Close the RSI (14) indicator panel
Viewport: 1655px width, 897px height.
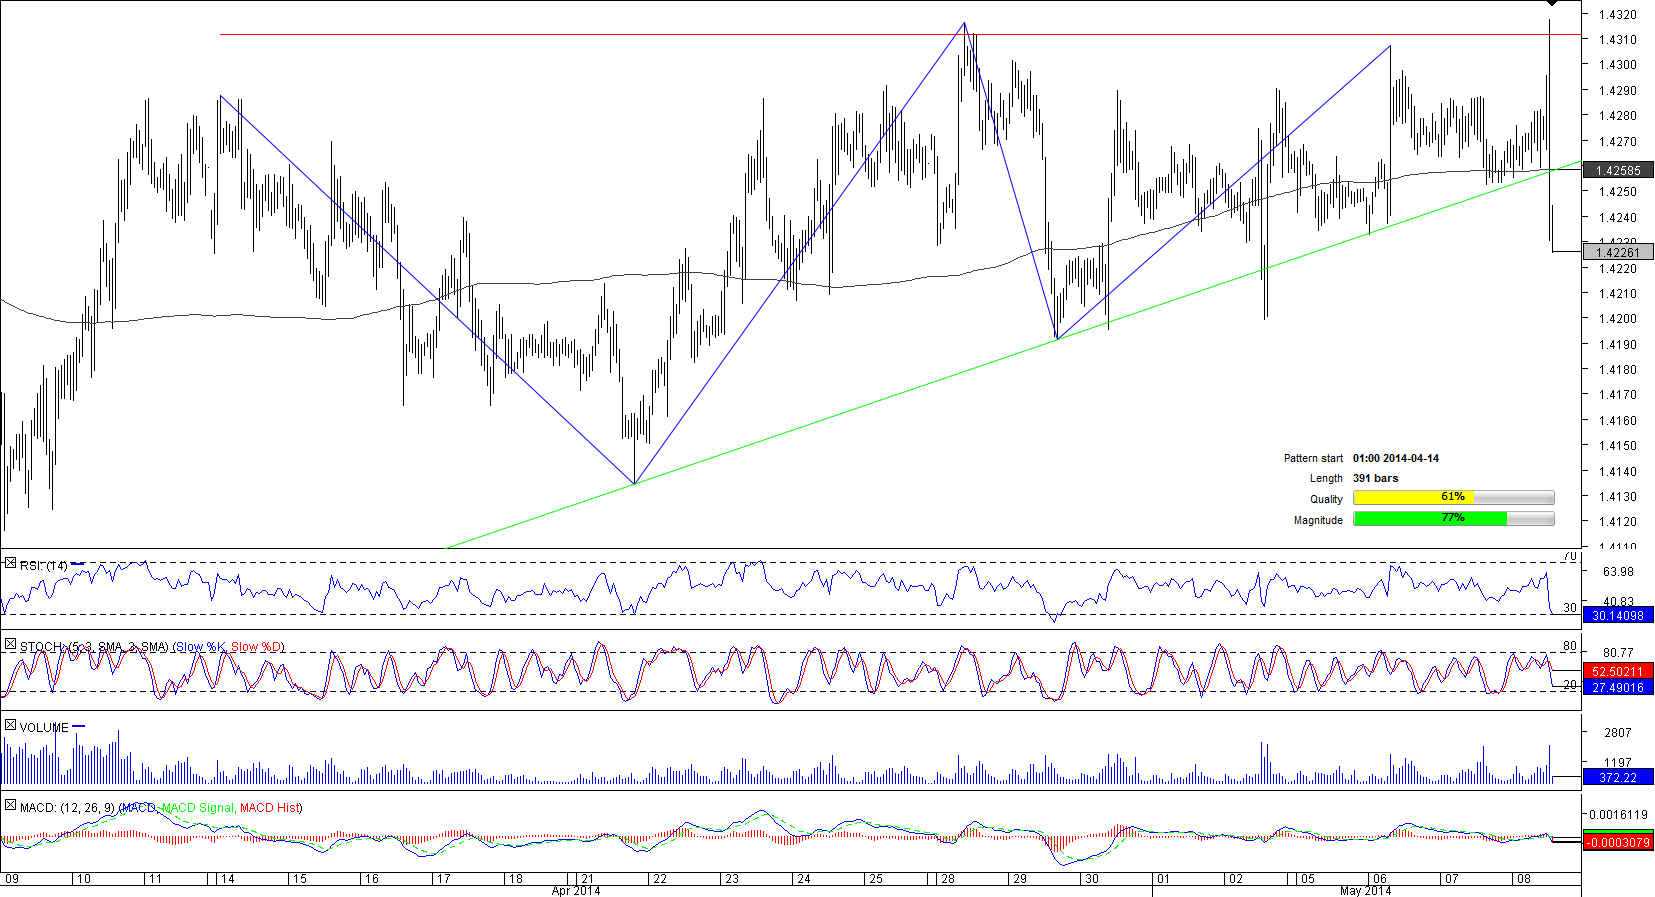tap(10, 564)
